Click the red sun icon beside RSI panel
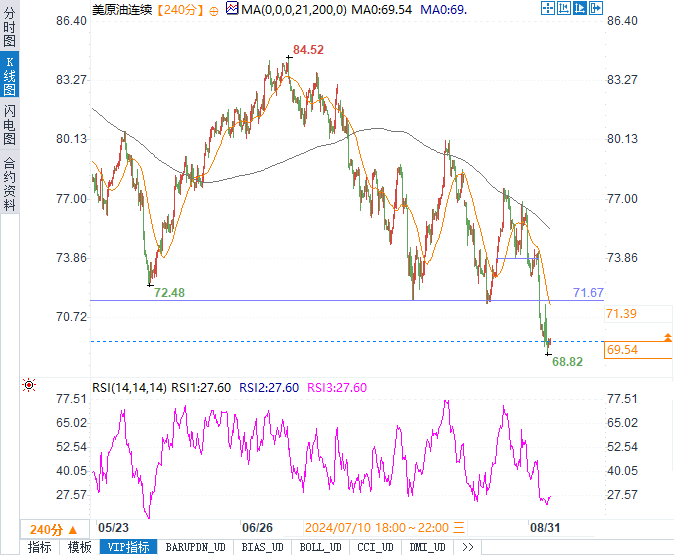The width and height of the screenshot is (674, 555). (29, 385)
